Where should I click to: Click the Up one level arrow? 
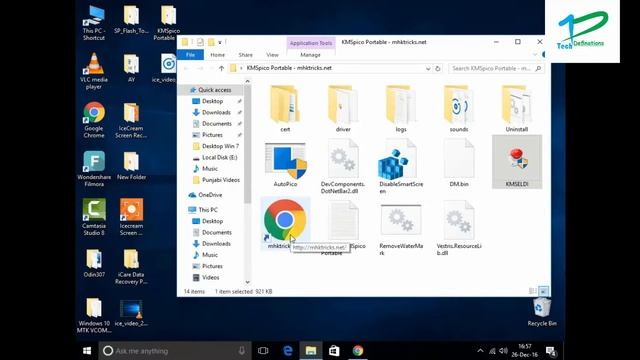221,69
